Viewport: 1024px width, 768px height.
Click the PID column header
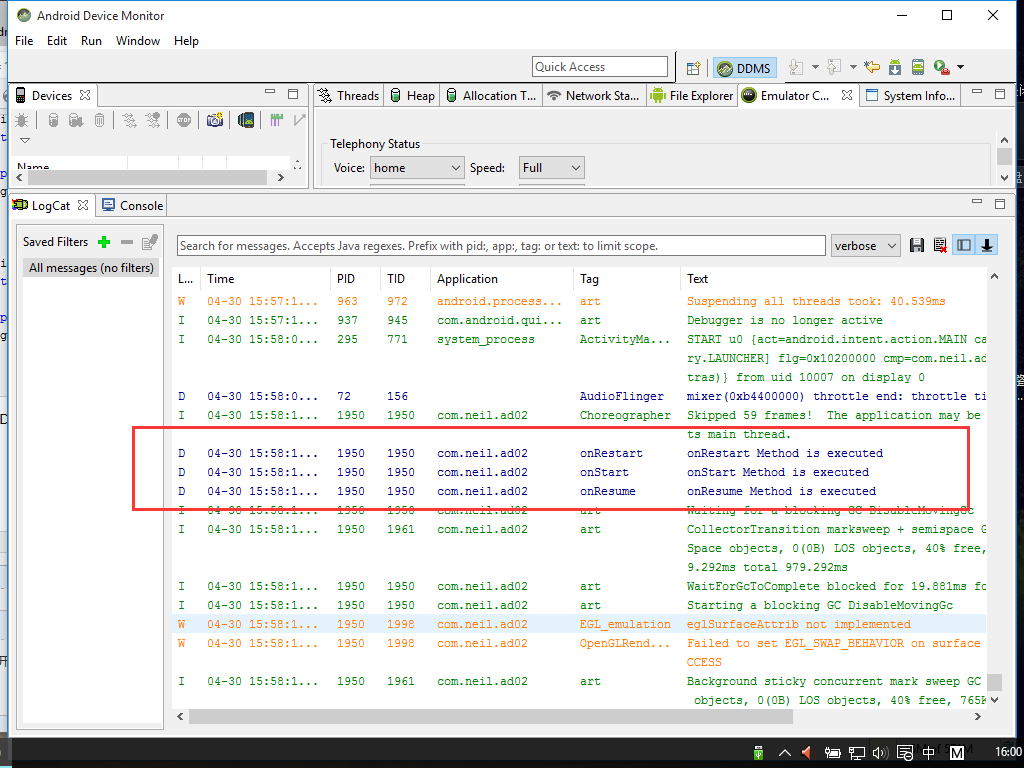[x=355, y=279]
